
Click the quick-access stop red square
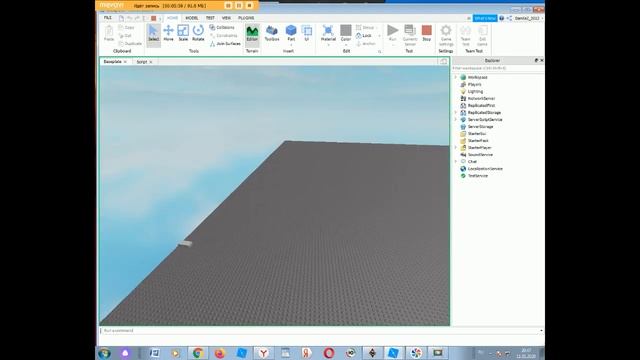(153, 18)
